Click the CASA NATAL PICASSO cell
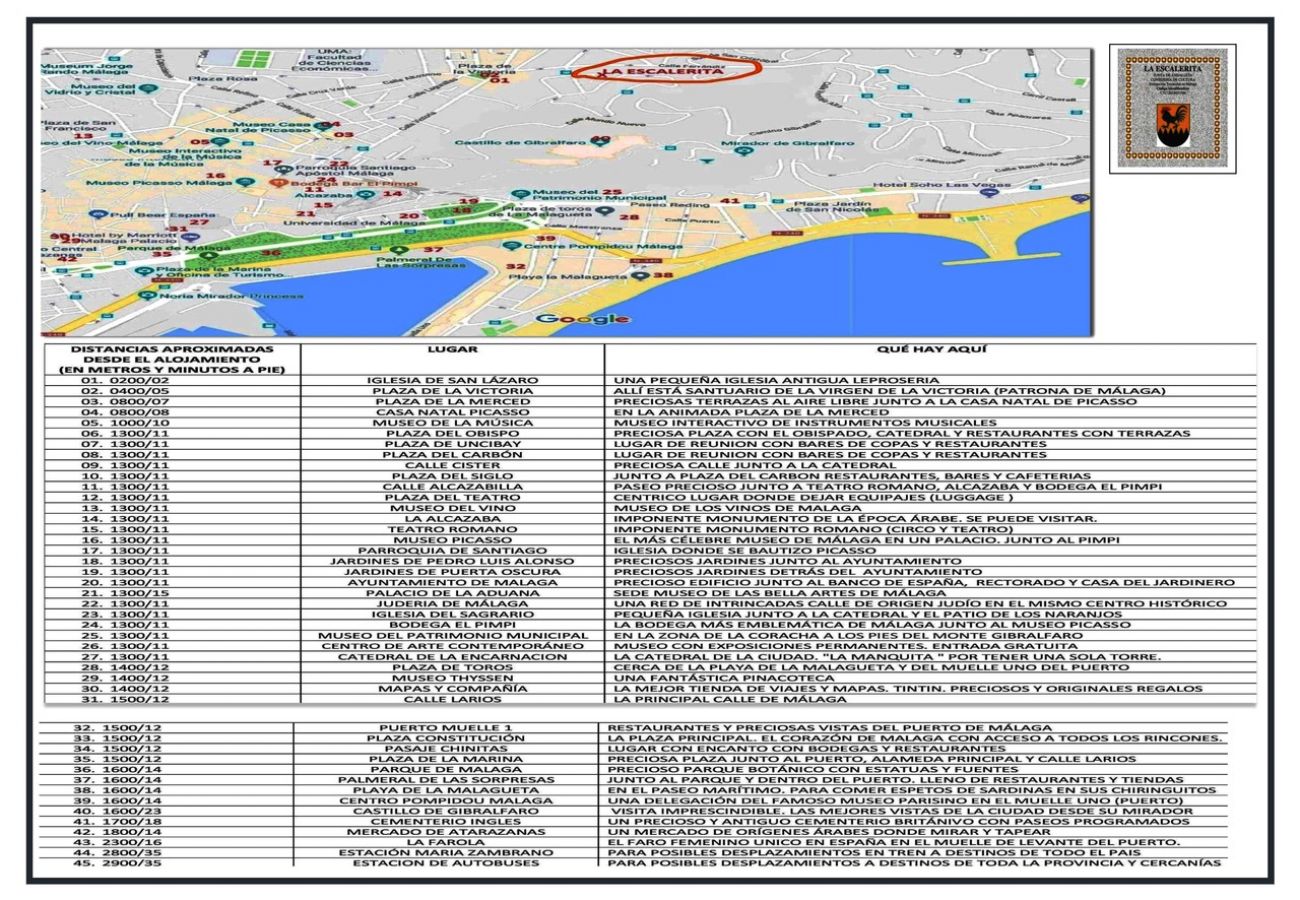 tap(452, 412)
